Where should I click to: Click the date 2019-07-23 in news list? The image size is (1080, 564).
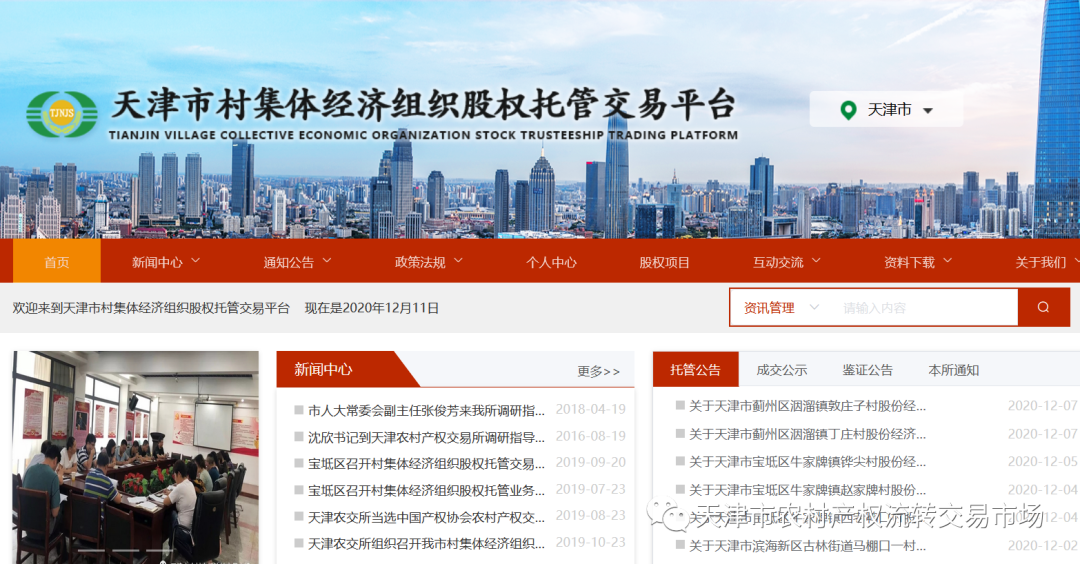click(x=591, y=489)
